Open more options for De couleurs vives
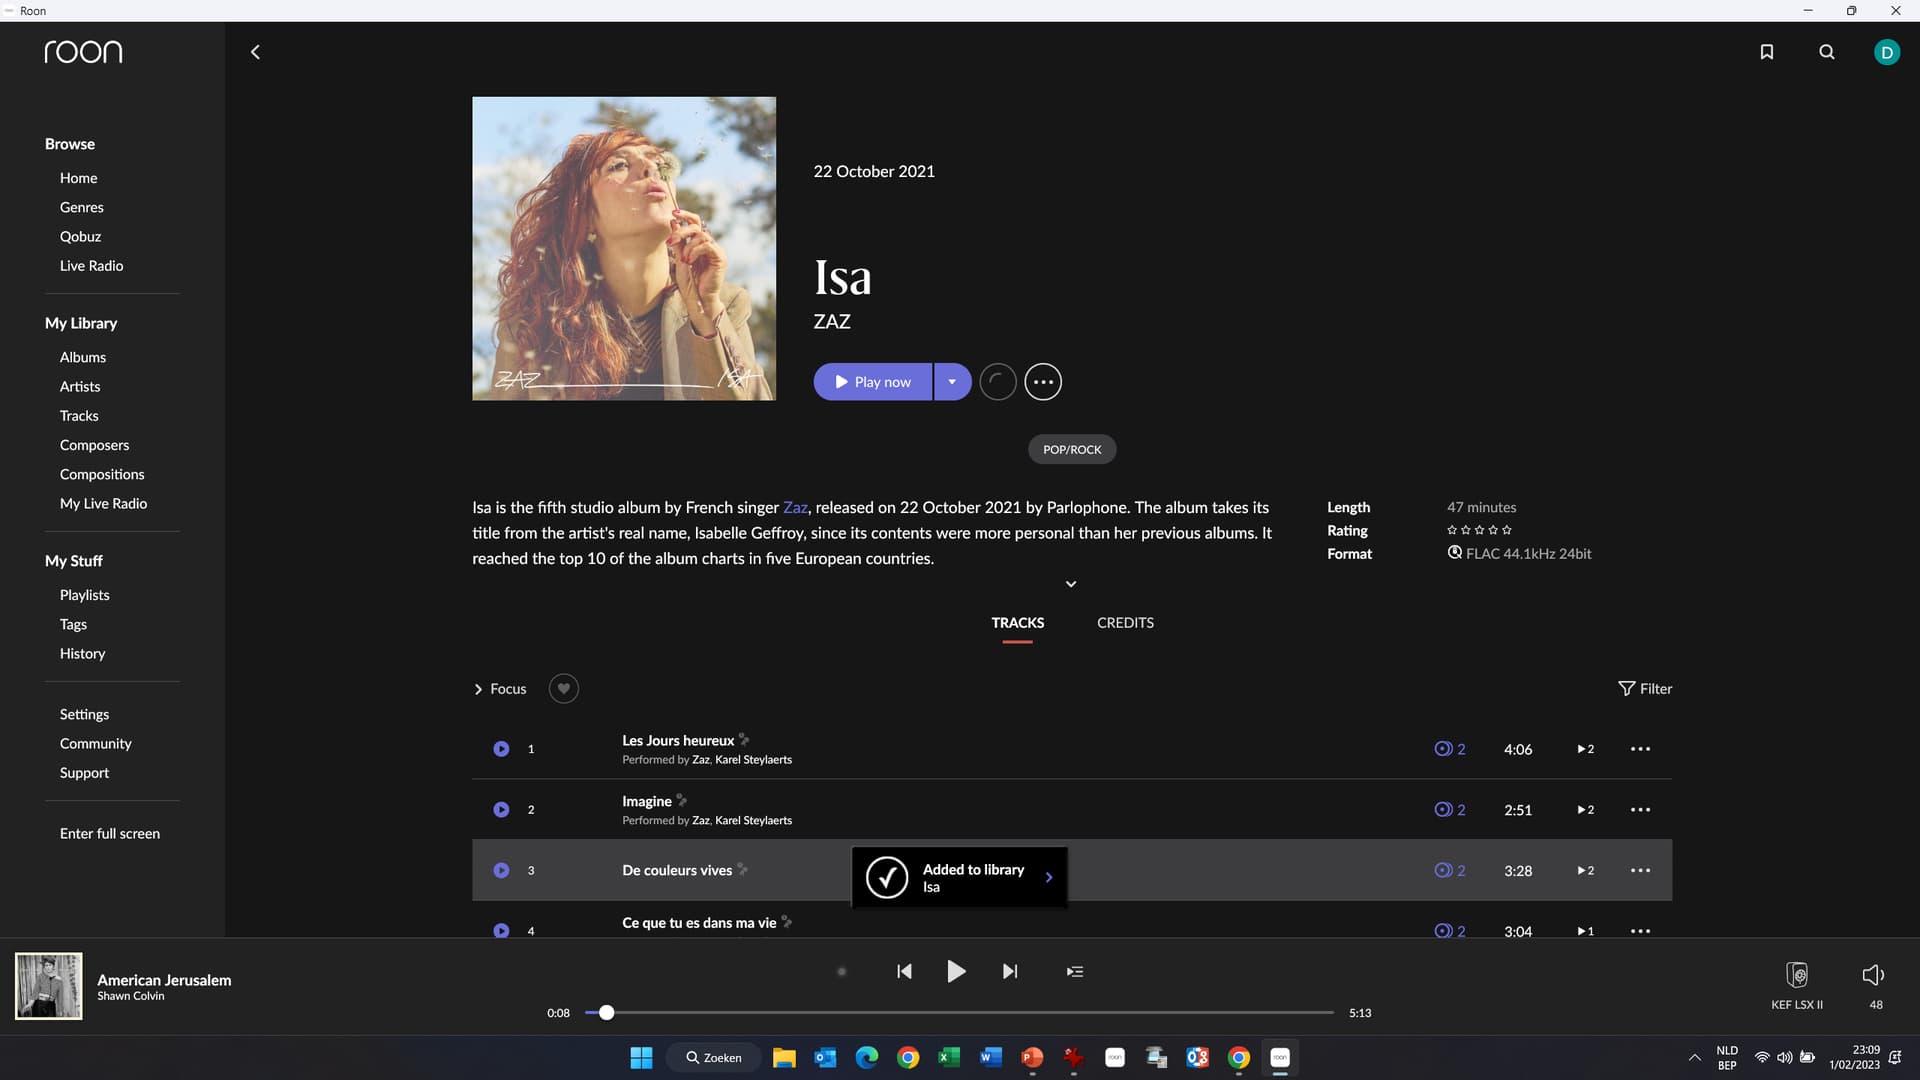Image resolution: width=1920 pixels, height=1080 pixels. 1640,871
